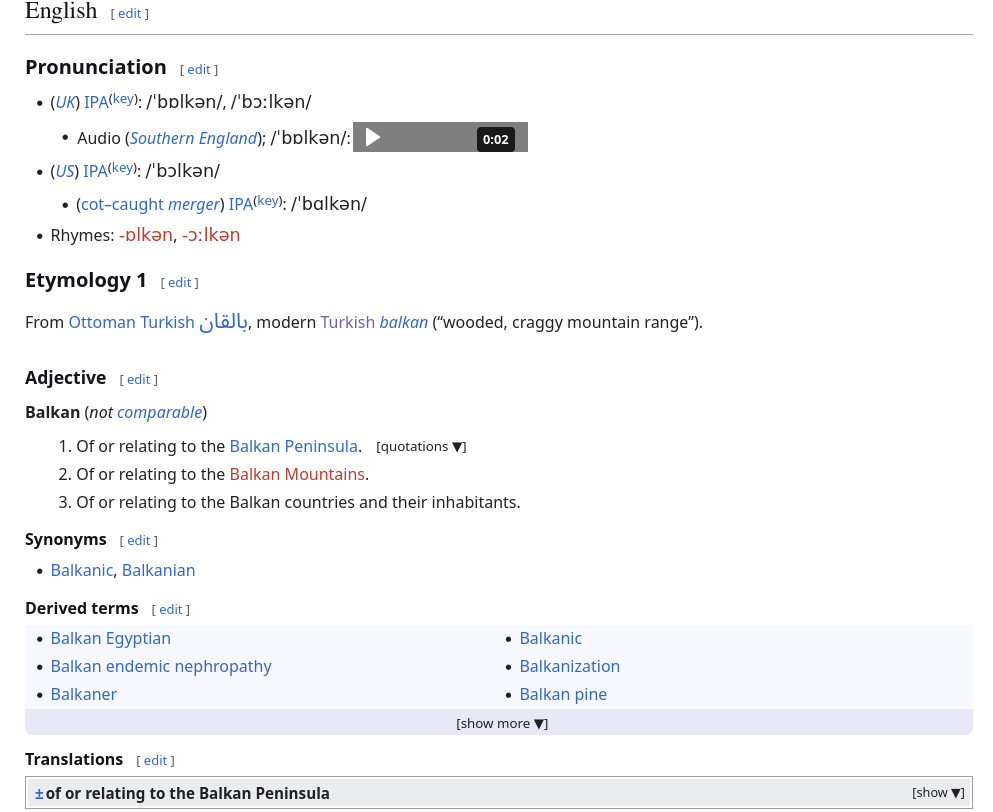Image resolution: width=993 pixels, height=812 pixels.
Task: Expand quotations for Balkan Peninsula definition
Action: [x=421, y=447]
